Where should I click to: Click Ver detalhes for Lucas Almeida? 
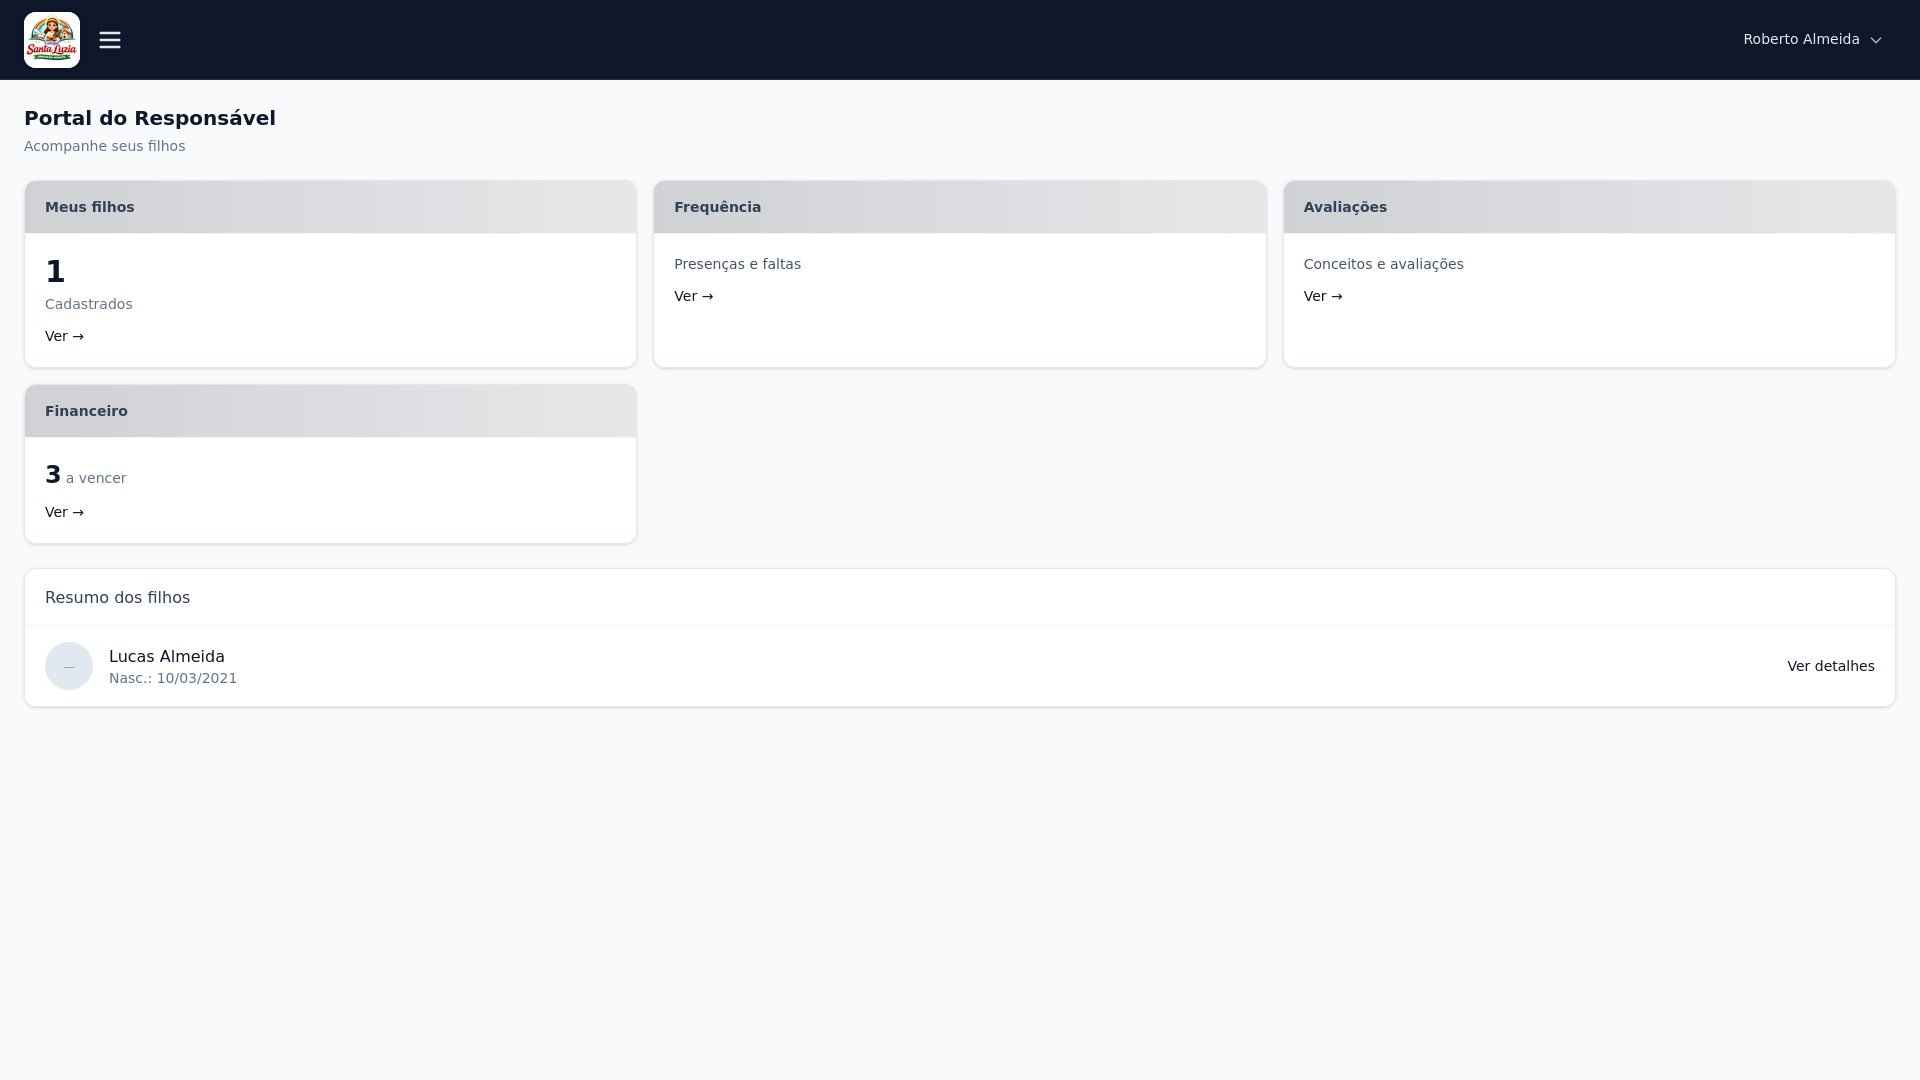[x=1830, y=666]
